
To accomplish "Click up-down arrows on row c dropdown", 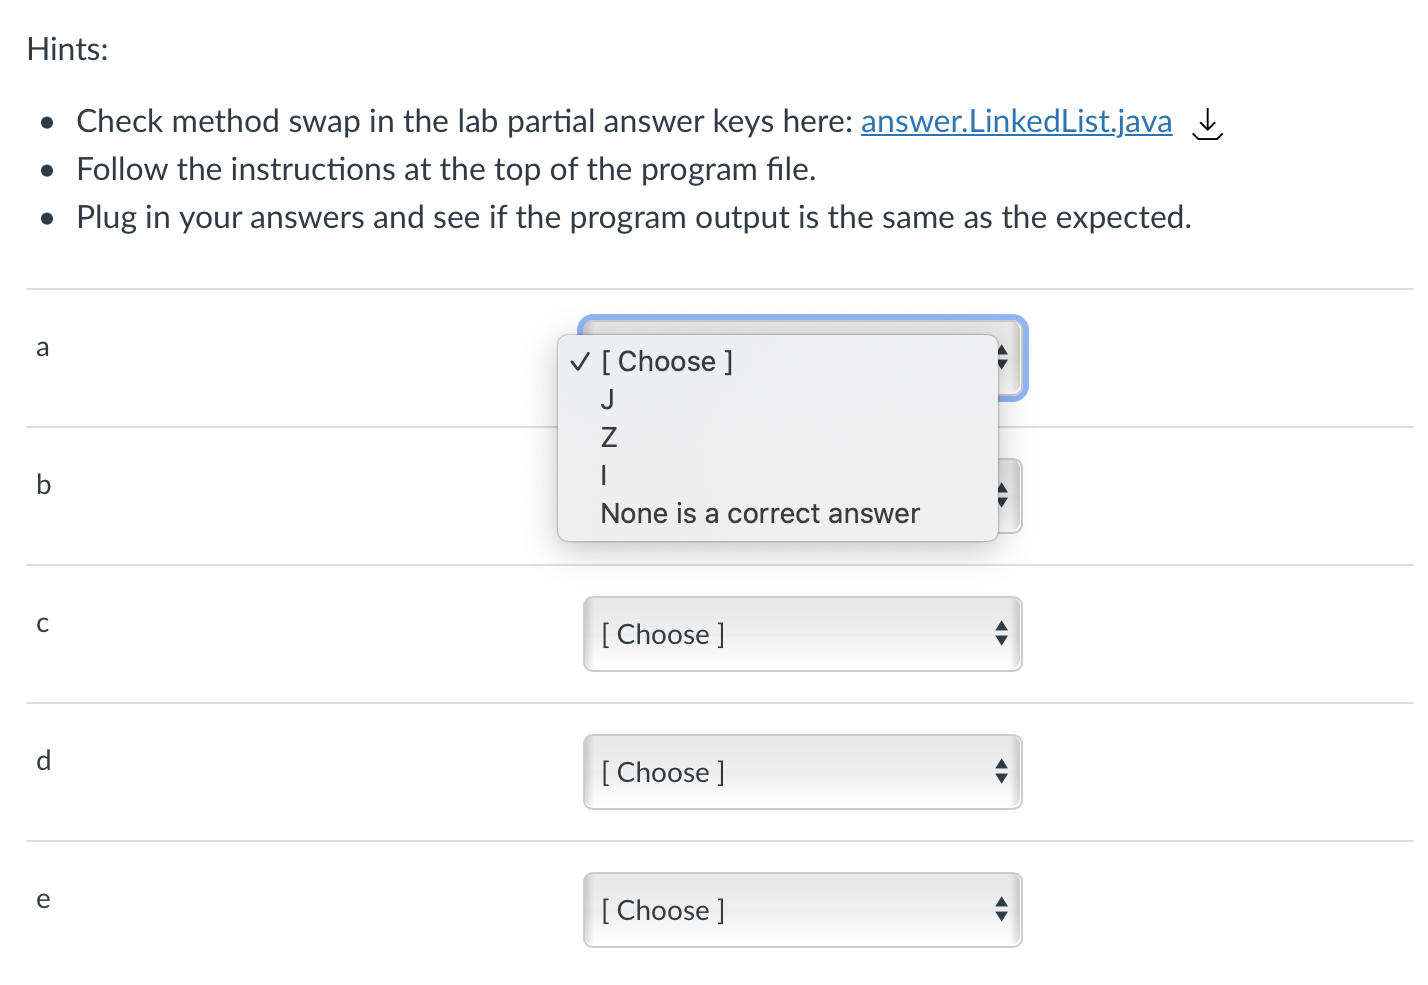I will click(1001, 633).
